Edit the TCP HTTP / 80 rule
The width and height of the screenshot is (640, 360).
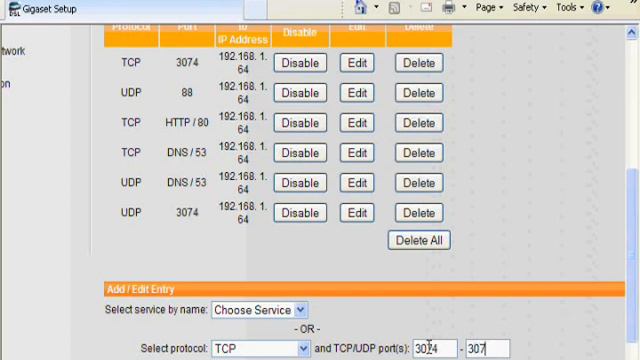[357, 123]
